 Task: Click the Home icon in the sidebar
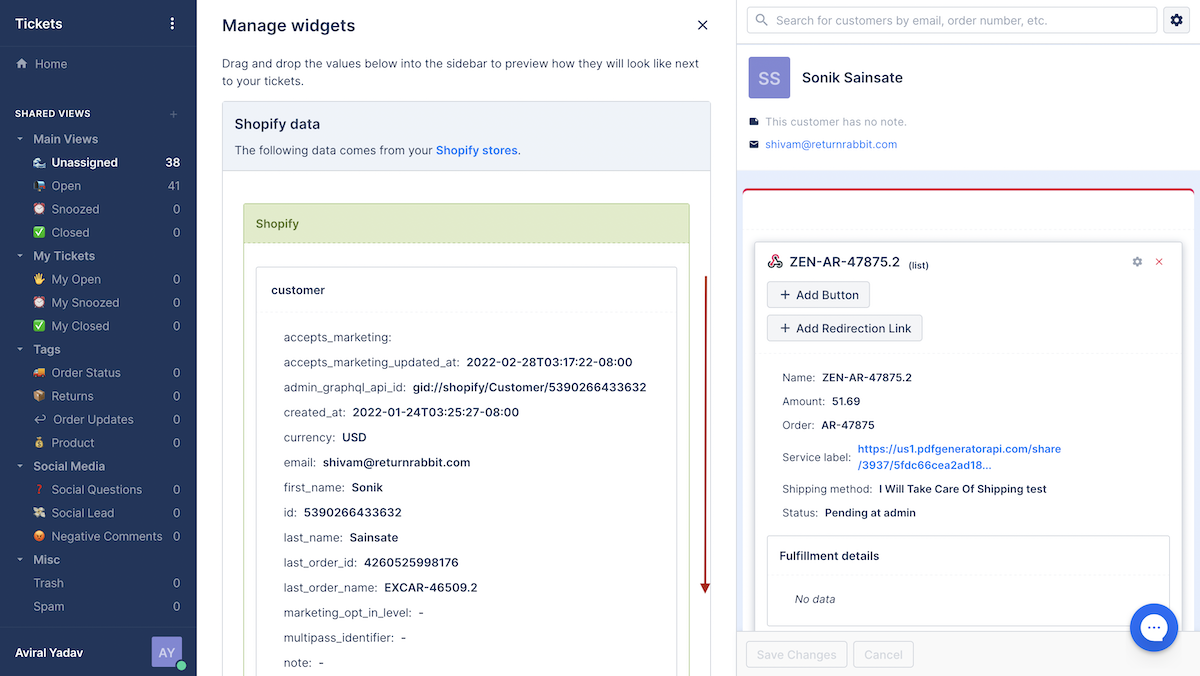[x=22, y=64]
